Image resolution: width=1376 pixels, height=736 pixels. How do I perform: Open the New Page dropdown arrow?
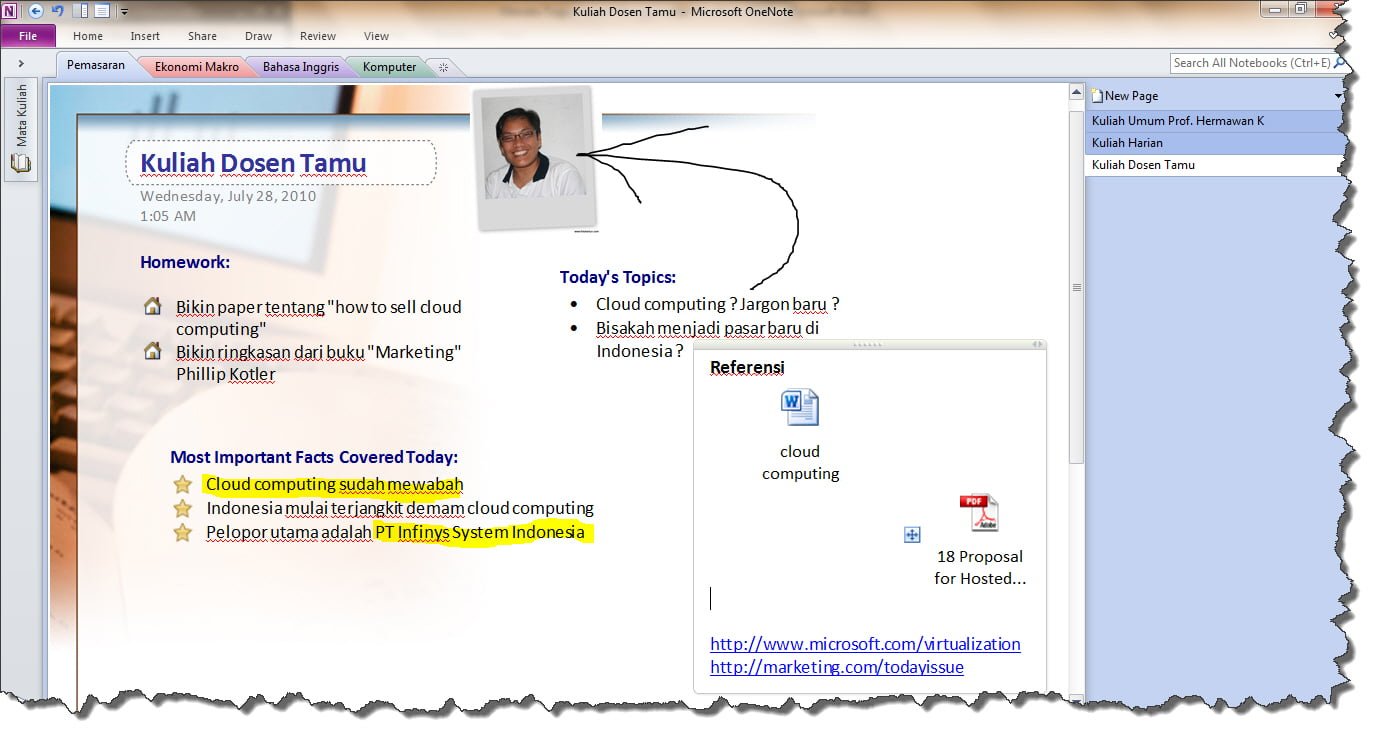(x=1338, y=96)
